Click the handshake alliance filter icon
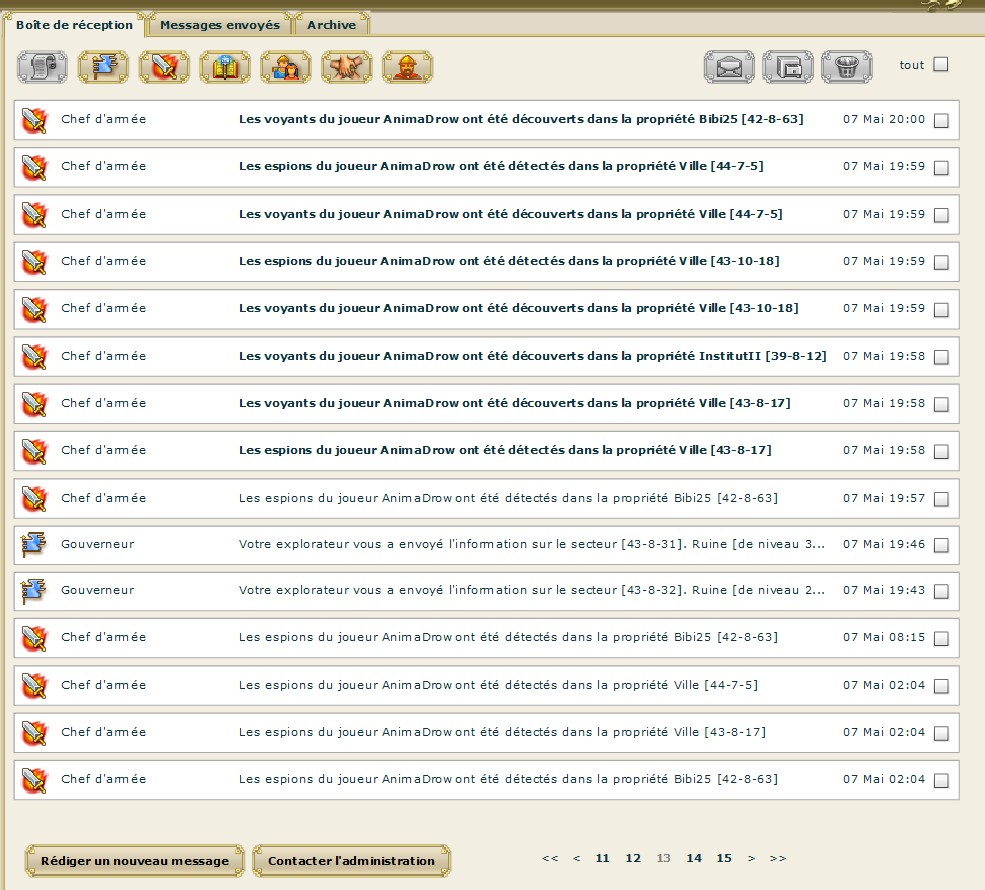 pos(347,67)
